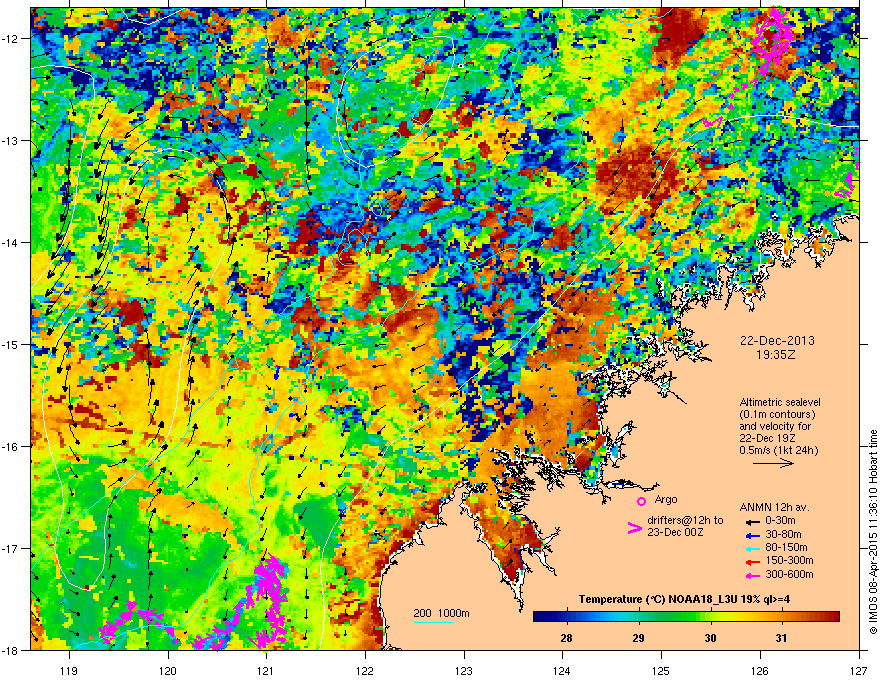Image resolution: width=880 pixels, height=680 pixels.
Task: Click the magenta drifters arrowhead legend symbol
Action: click(634, 528)
